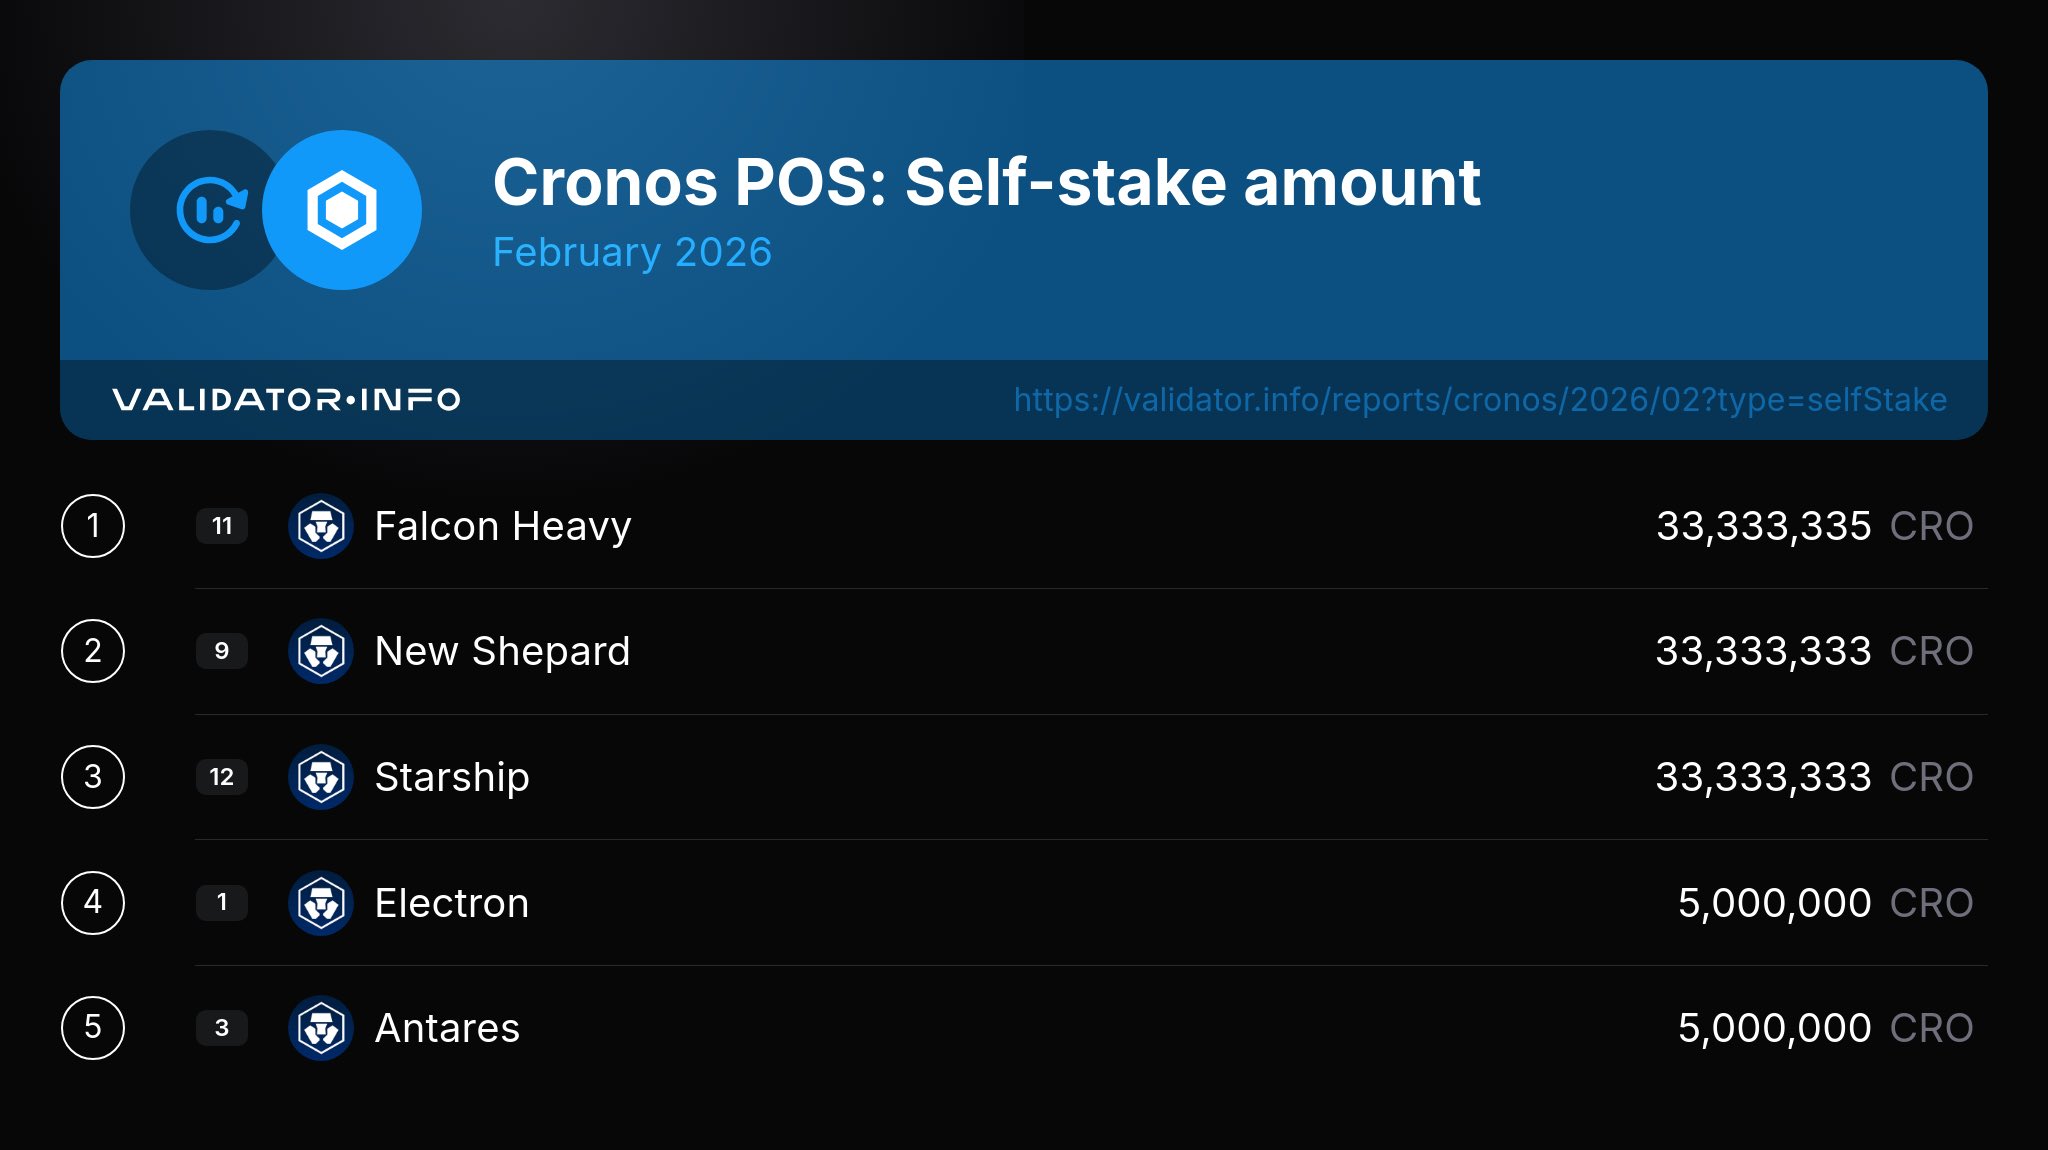Click the Starship validator icon
2048x1150 pixels.
point(321,777)
